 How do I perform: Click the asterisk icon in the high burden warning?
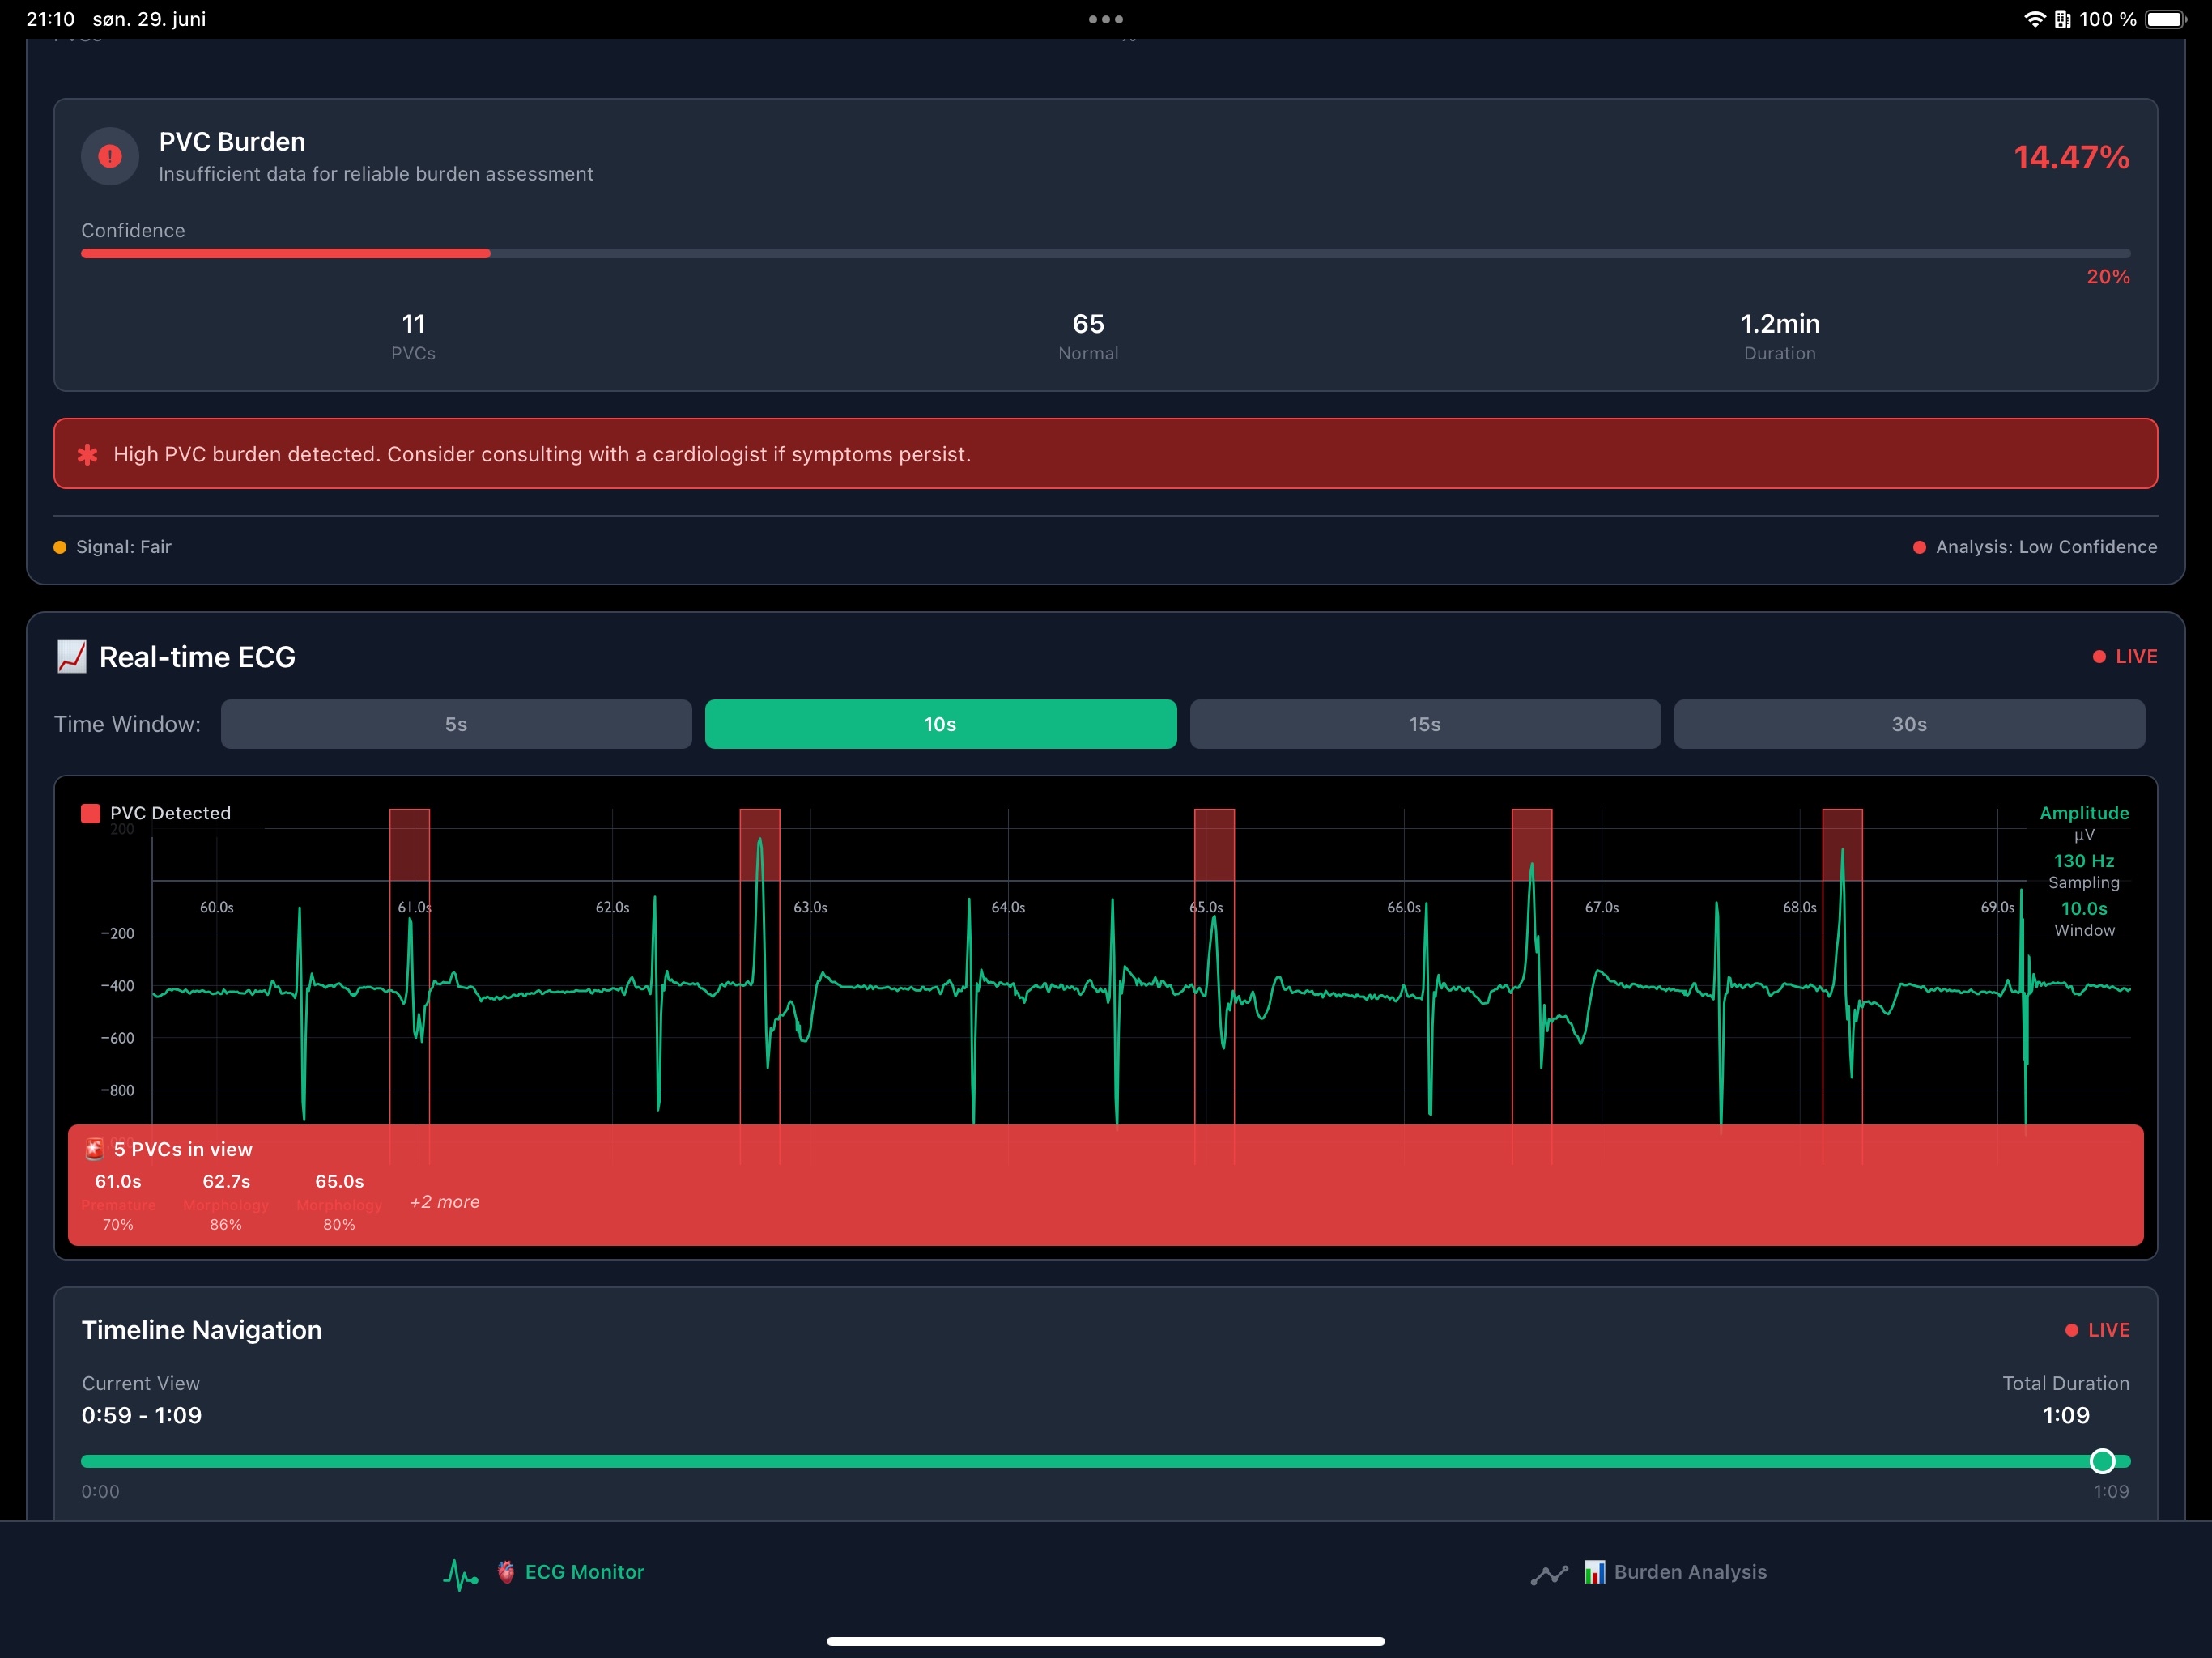point(87,453)
